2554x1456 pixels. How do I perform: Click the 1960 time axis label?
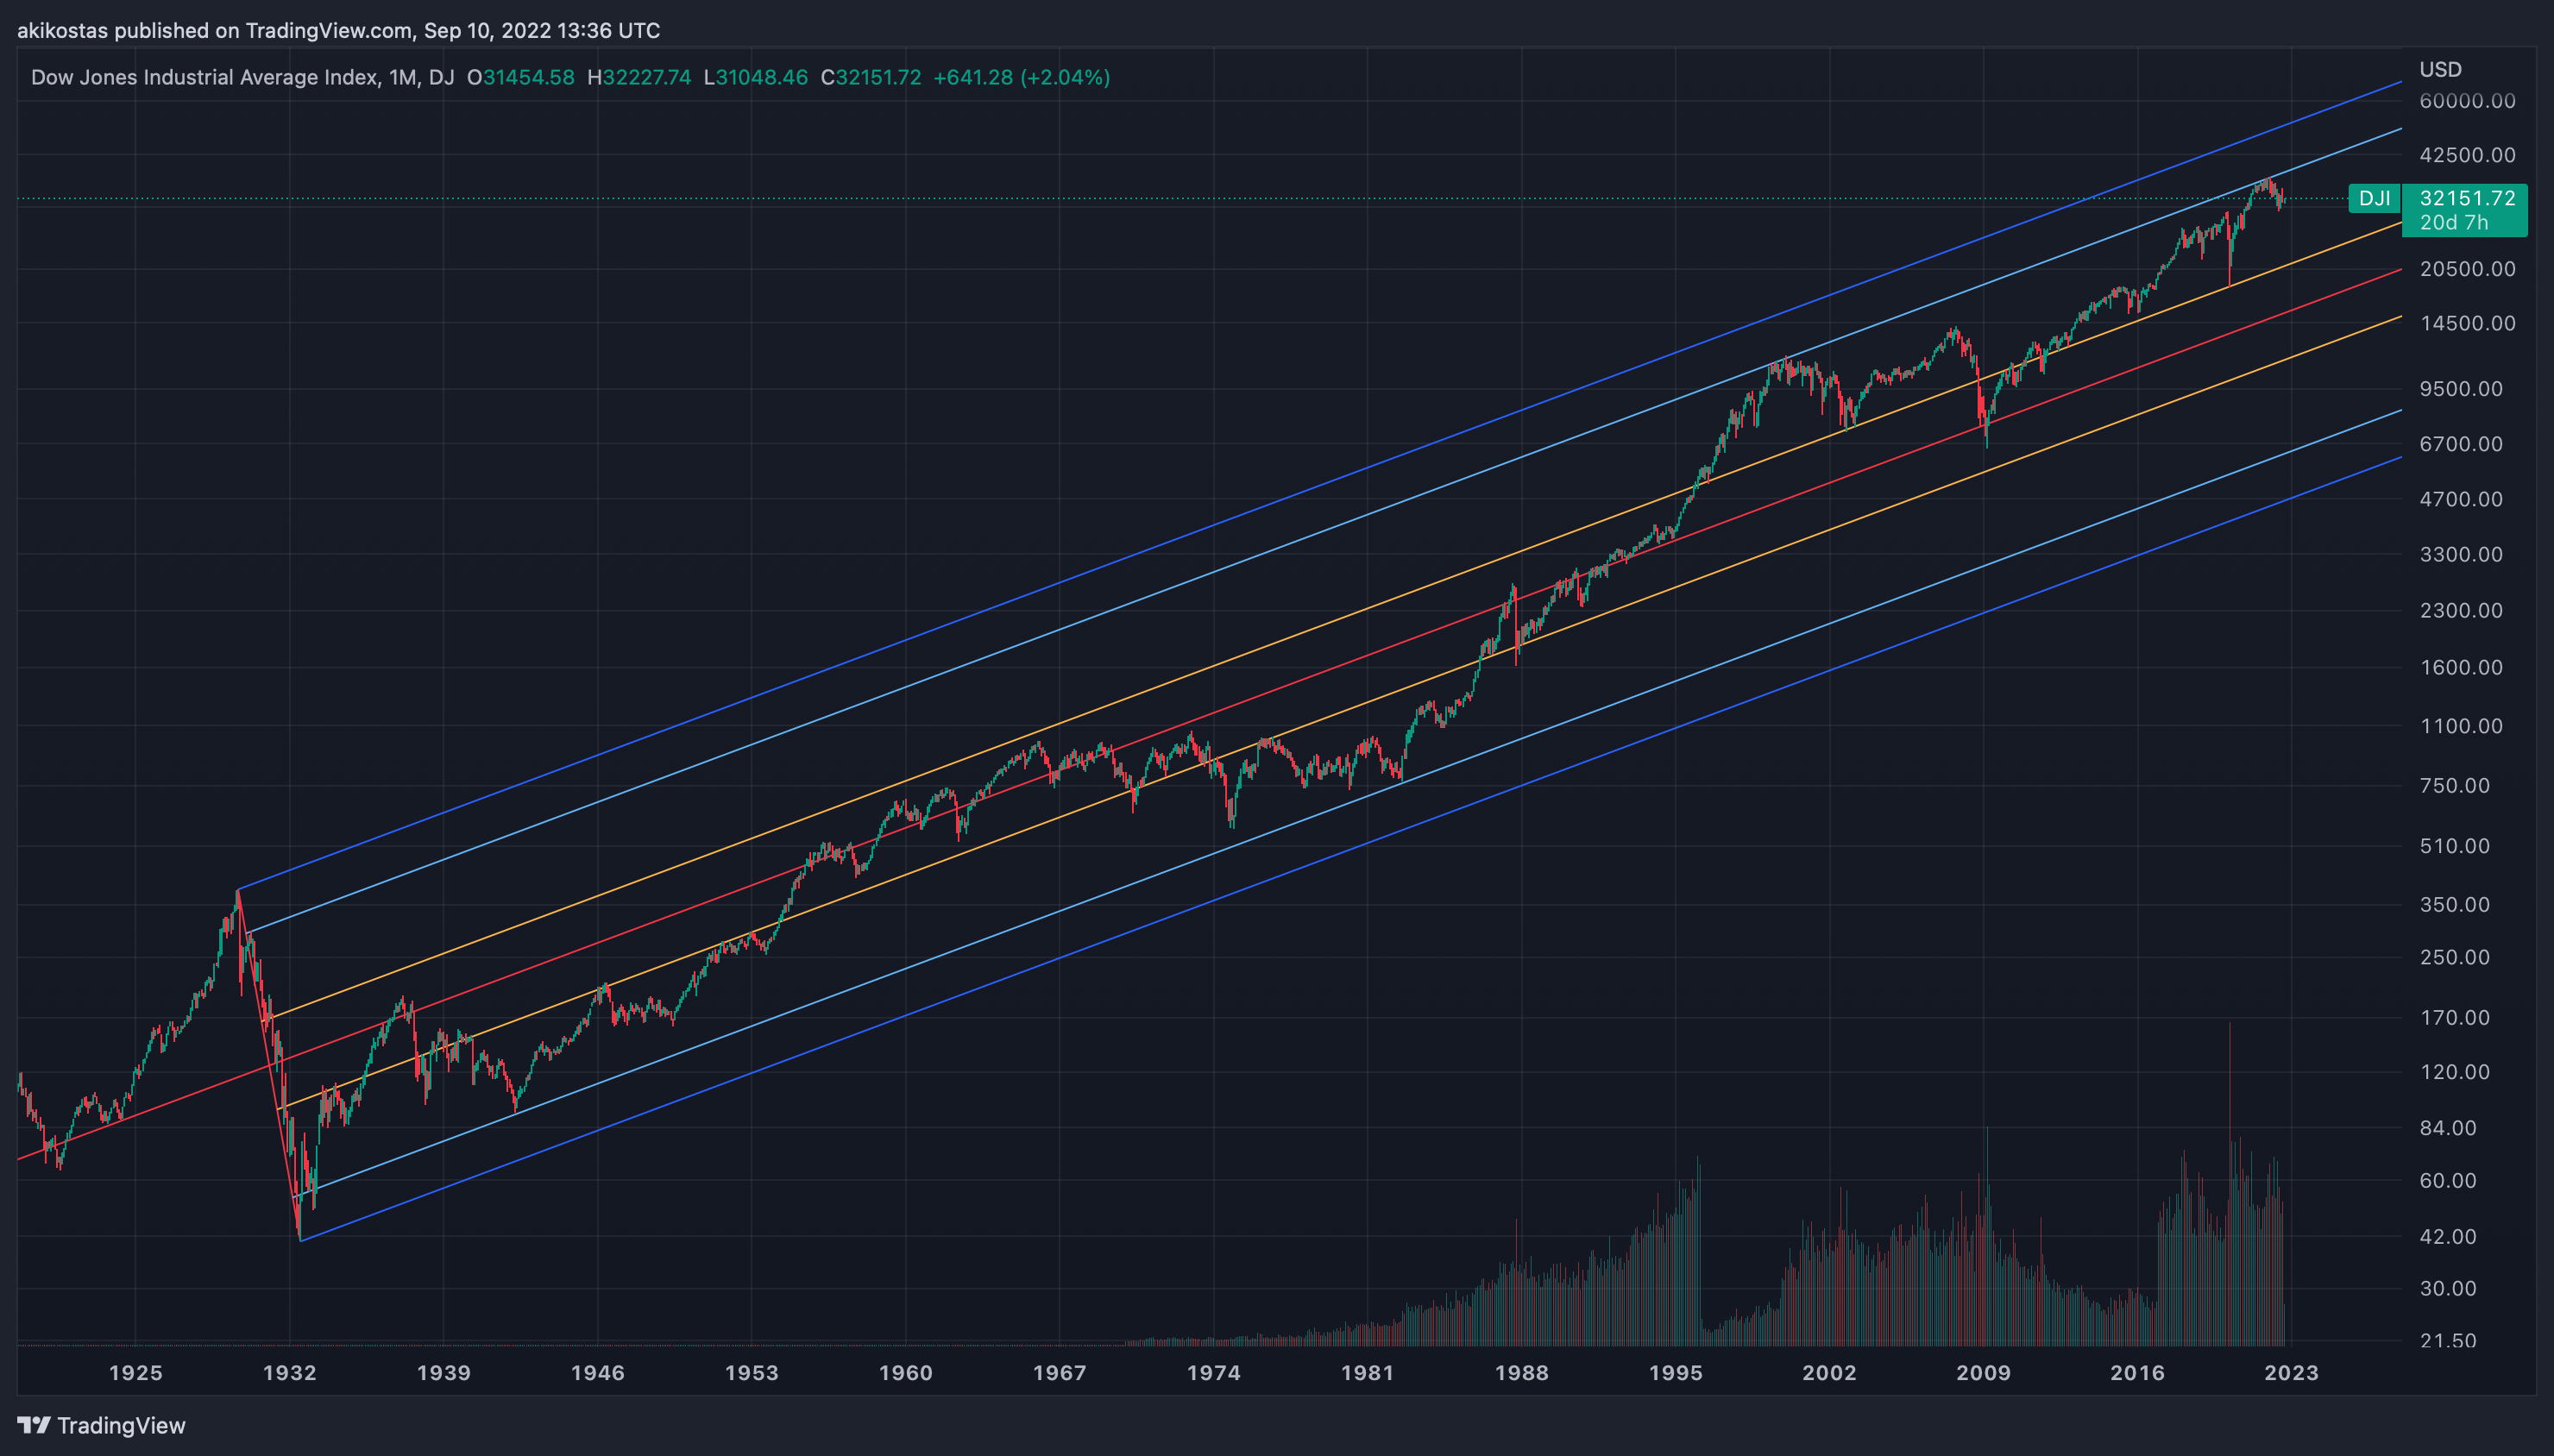906,1372
